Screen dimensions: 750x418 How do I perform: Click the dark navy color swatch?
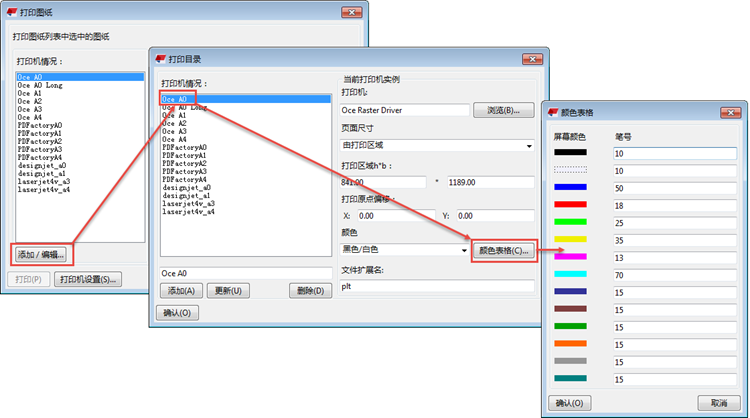click(570, 291)
